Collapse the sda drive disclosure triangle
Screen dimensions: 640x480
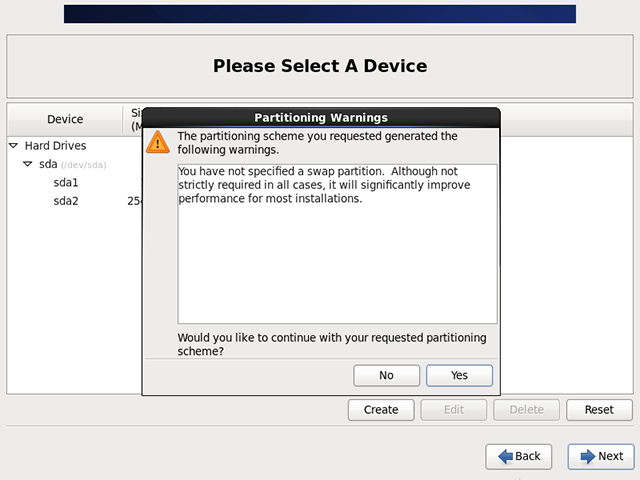pyautogui.click(x=28, y=164)
